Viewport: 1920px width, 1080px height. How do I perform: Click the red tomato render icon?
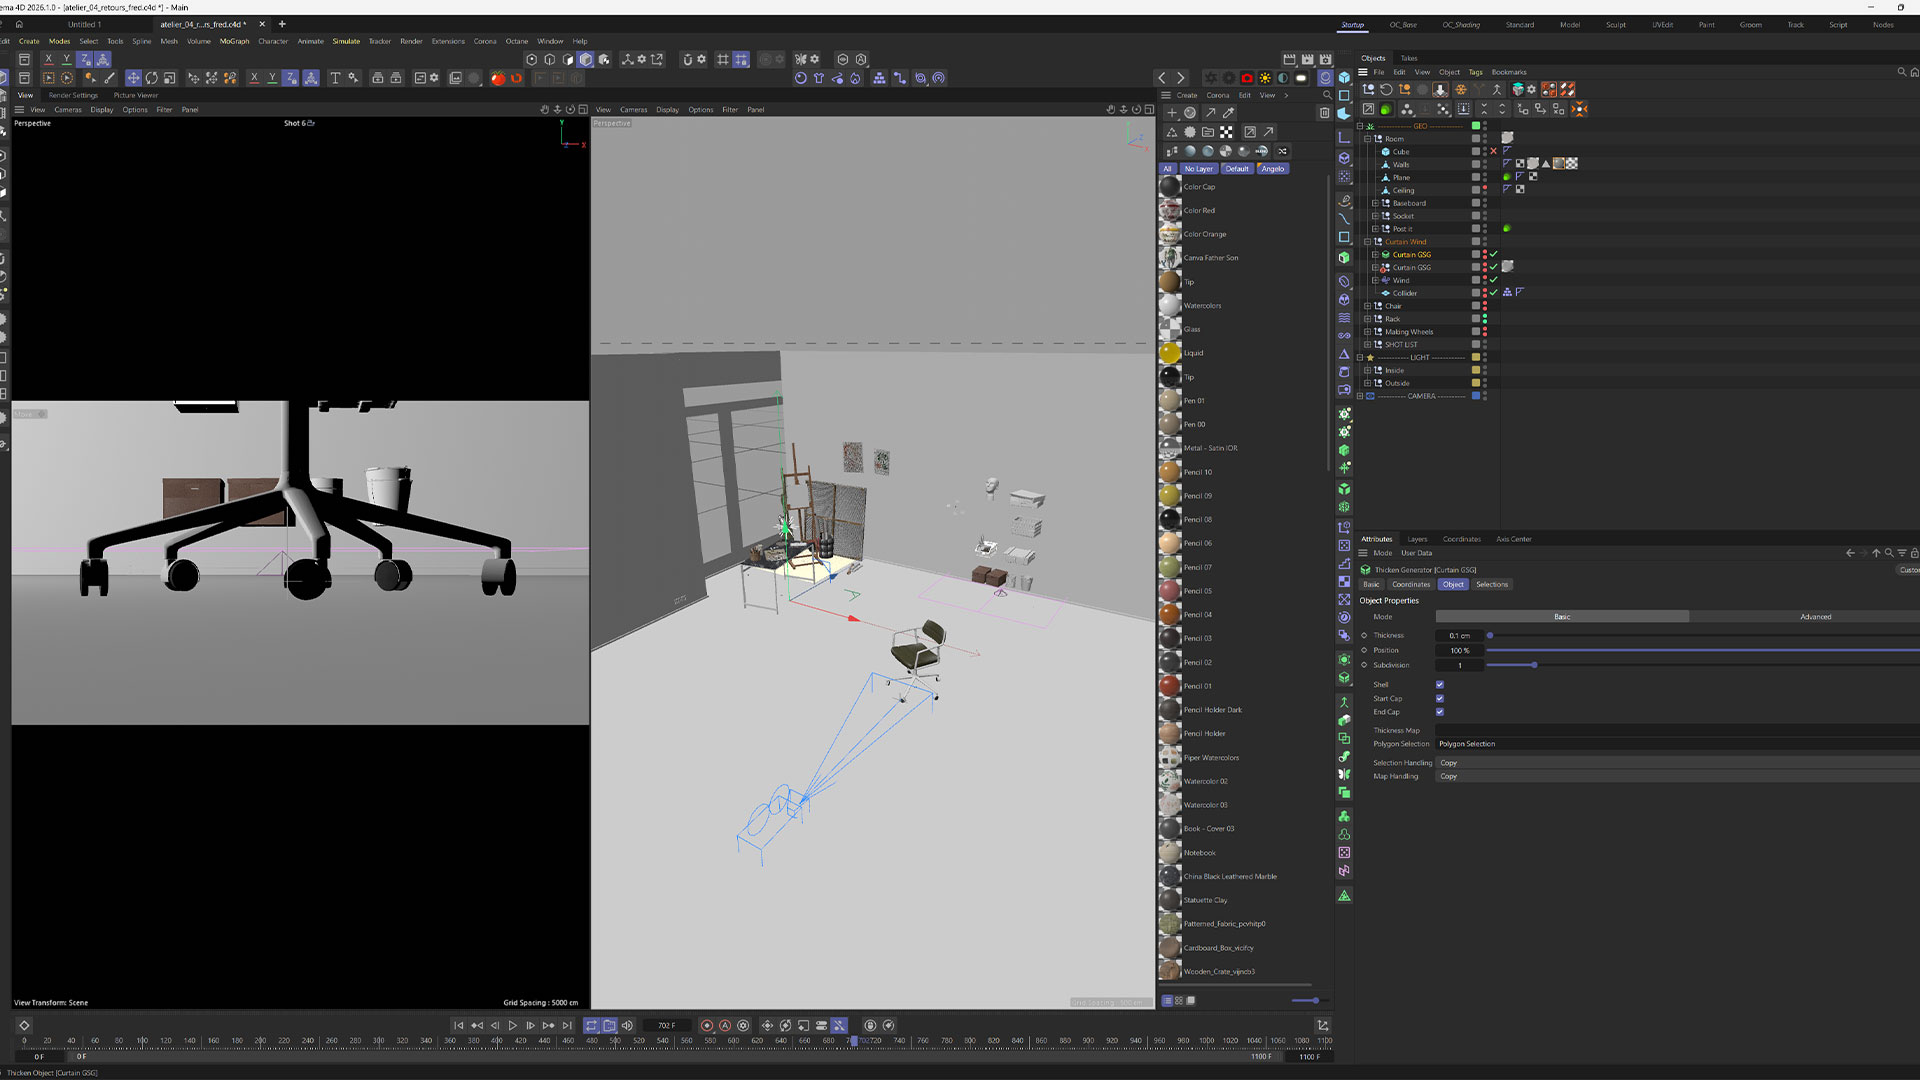pos(498,78)
